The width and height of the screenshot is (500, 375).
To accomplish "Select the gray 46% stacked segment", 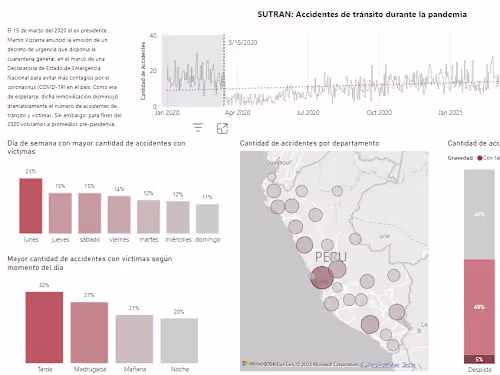I will (479, 214).
